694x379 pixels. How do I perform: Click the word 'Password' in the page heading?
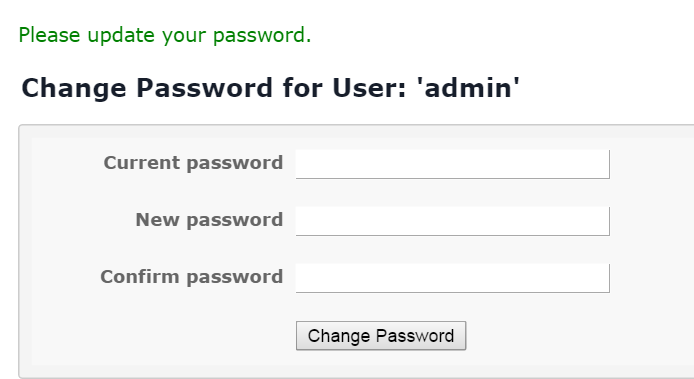(204, 88)
